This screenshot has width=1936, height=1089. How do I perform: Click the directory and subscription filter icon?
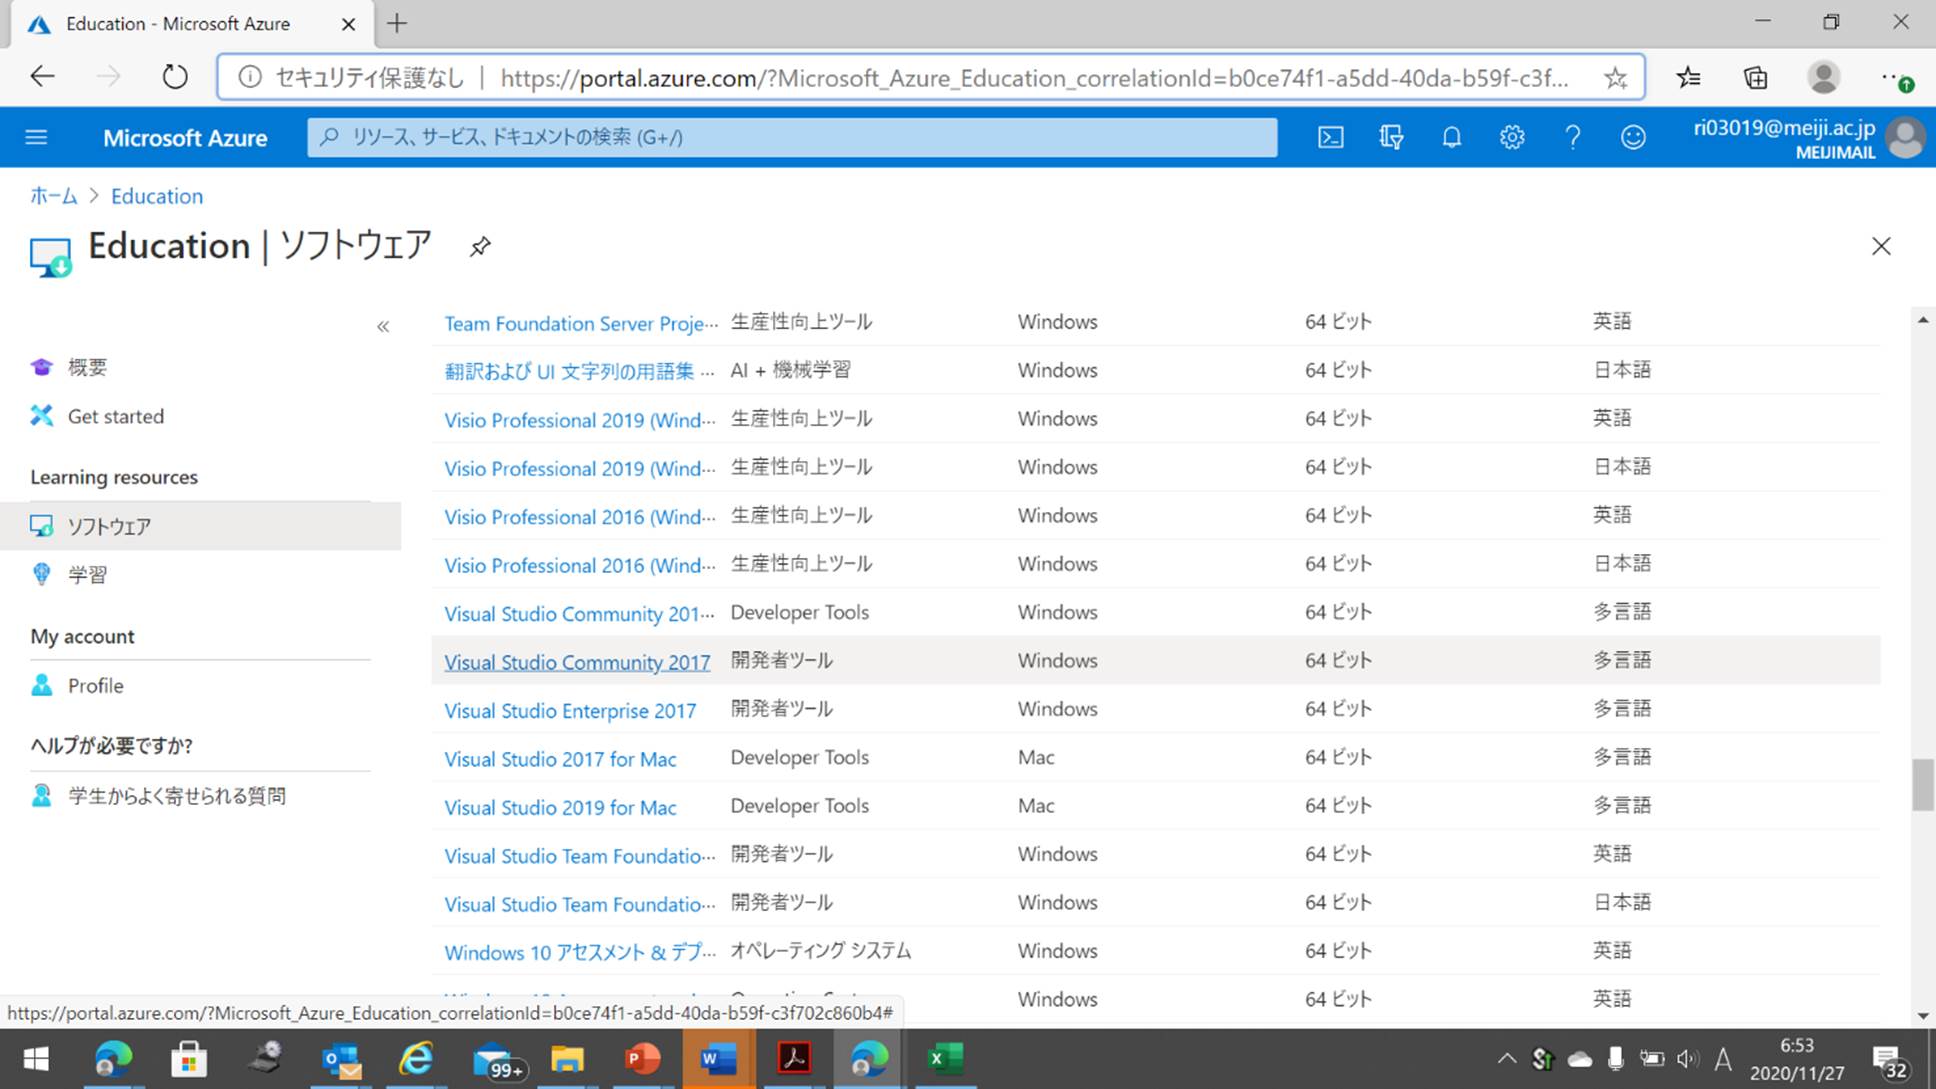click(x=1391, y=137)
